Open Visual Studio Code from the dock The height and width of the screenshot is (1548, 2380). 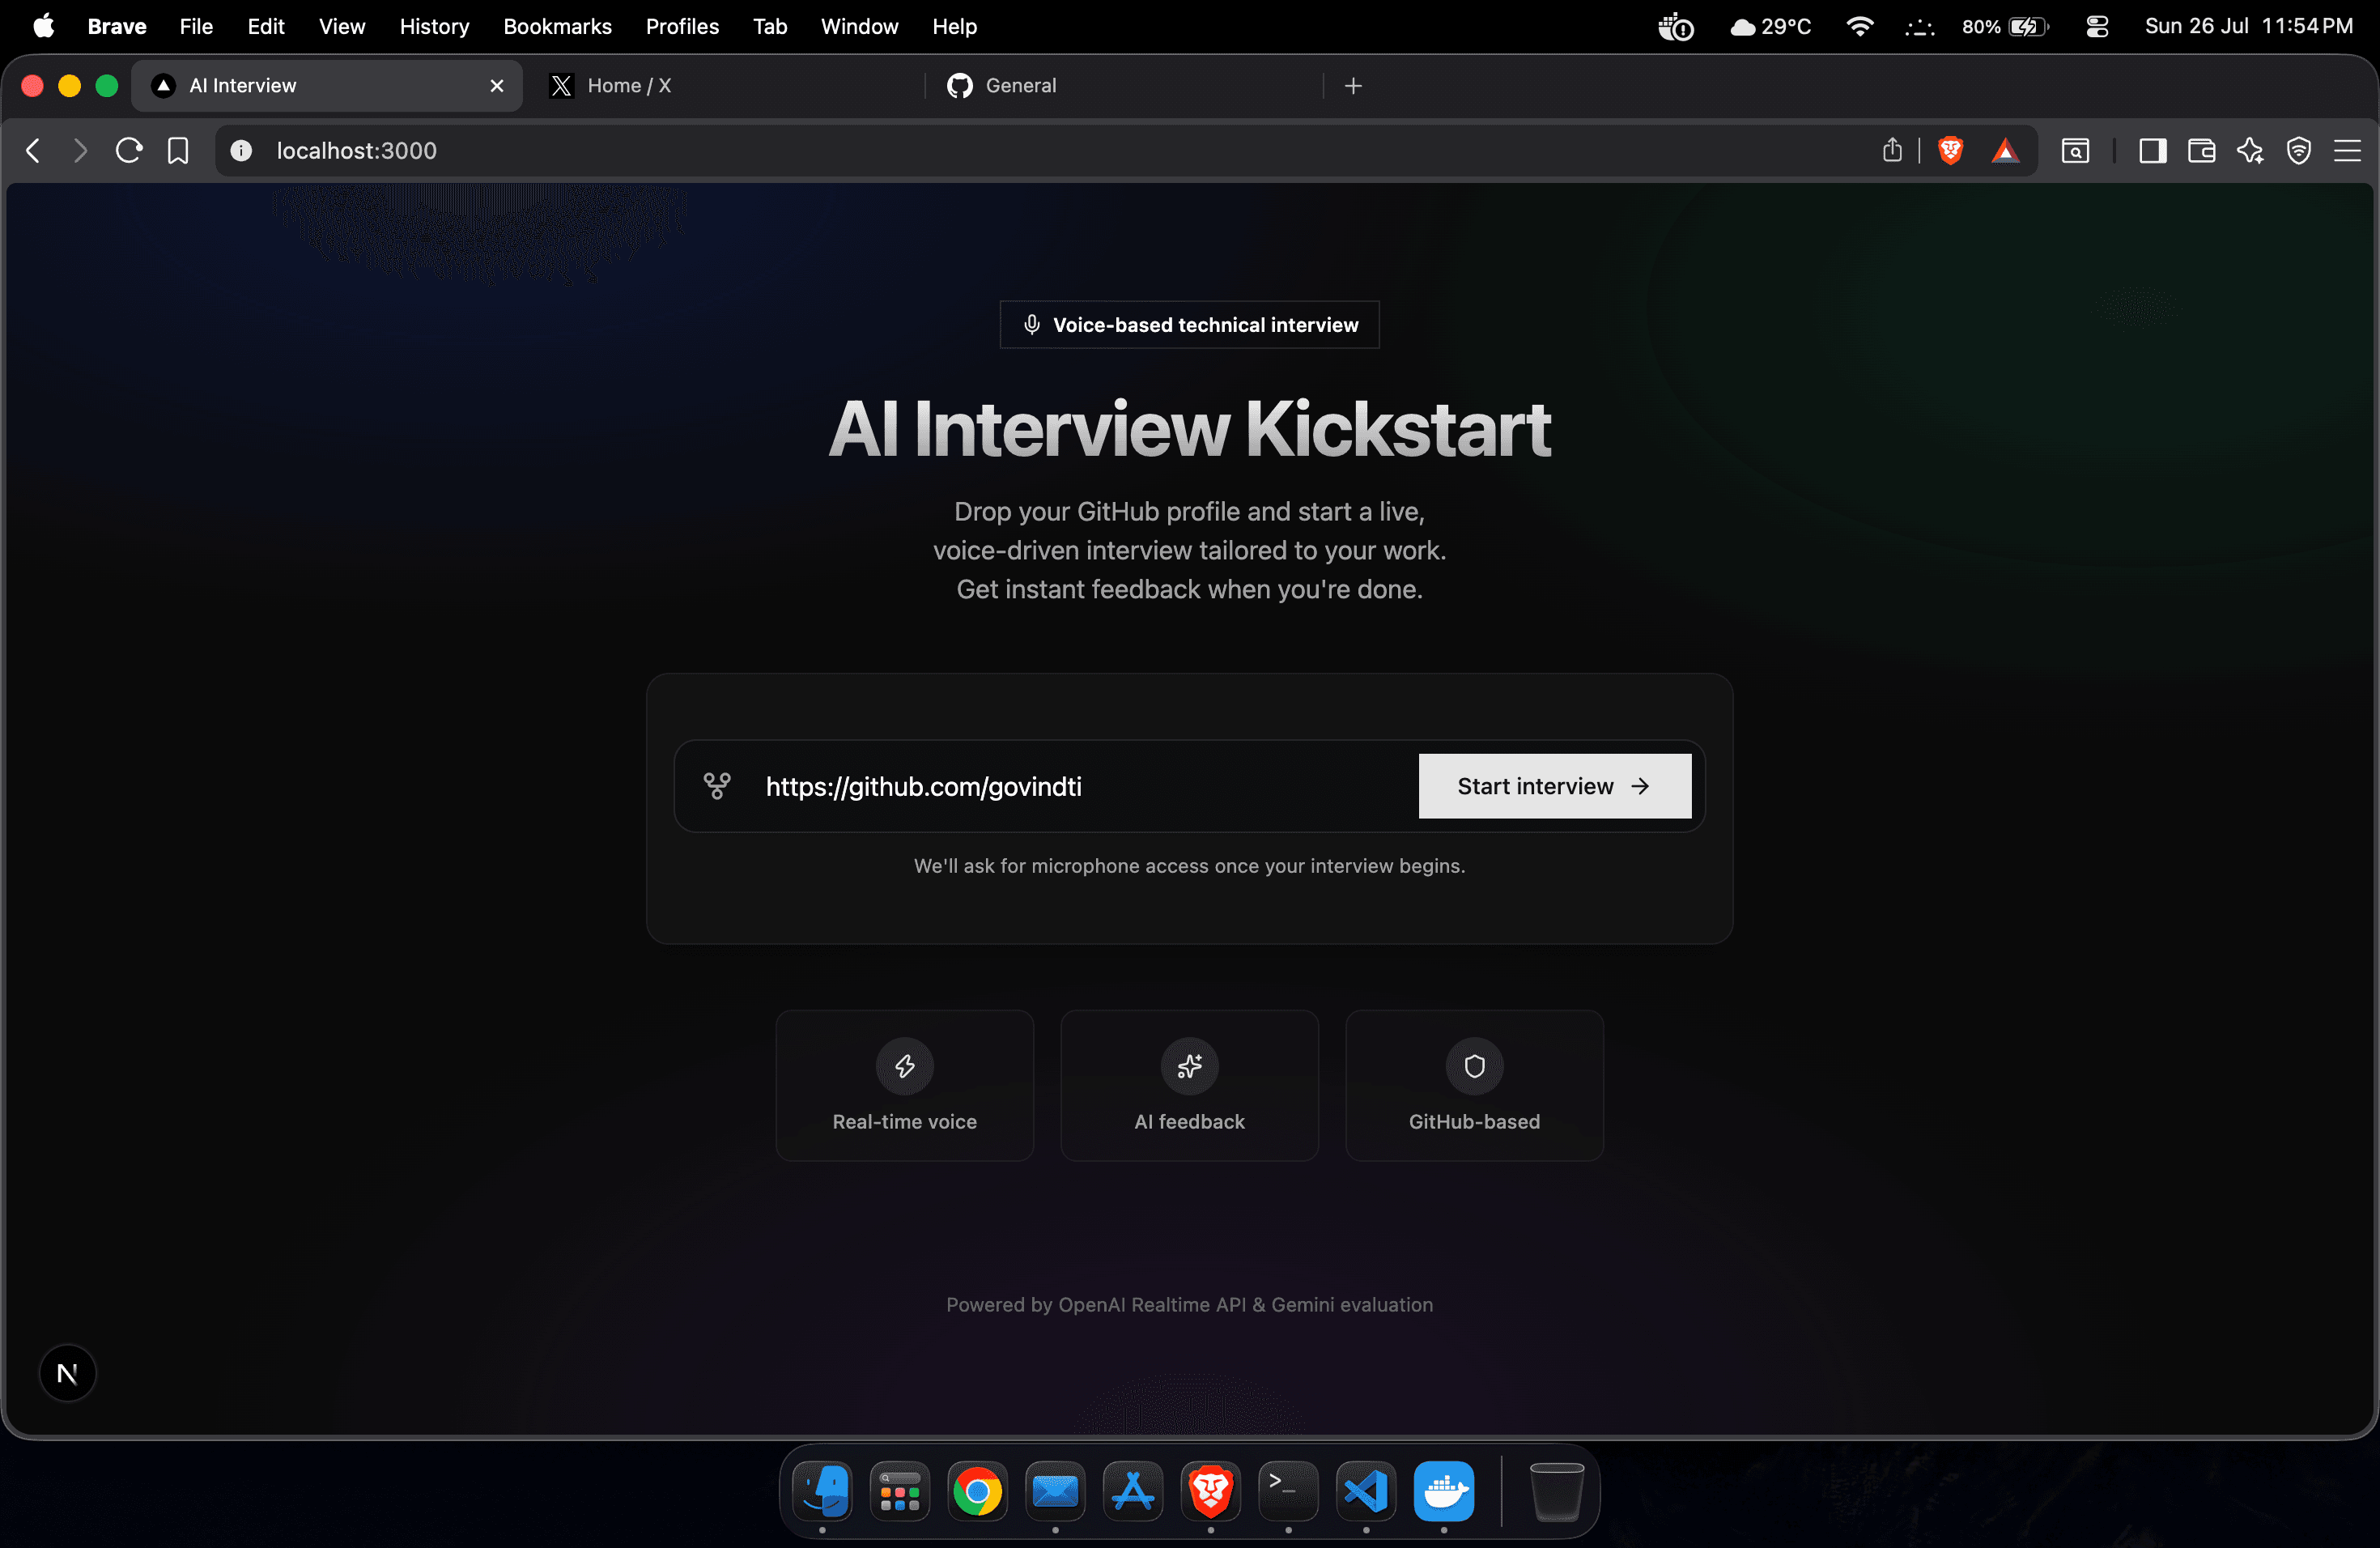click(x=1366, y=1491)
